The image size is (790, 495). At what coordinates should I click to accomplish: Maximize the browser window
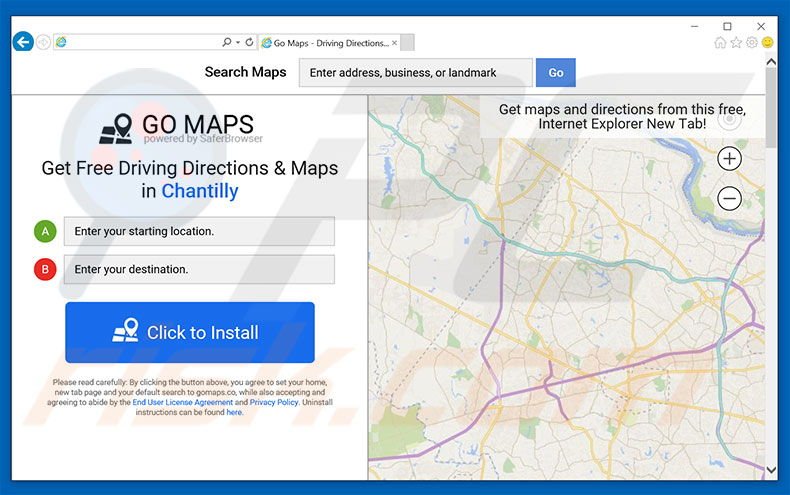[x=727, y=26]
